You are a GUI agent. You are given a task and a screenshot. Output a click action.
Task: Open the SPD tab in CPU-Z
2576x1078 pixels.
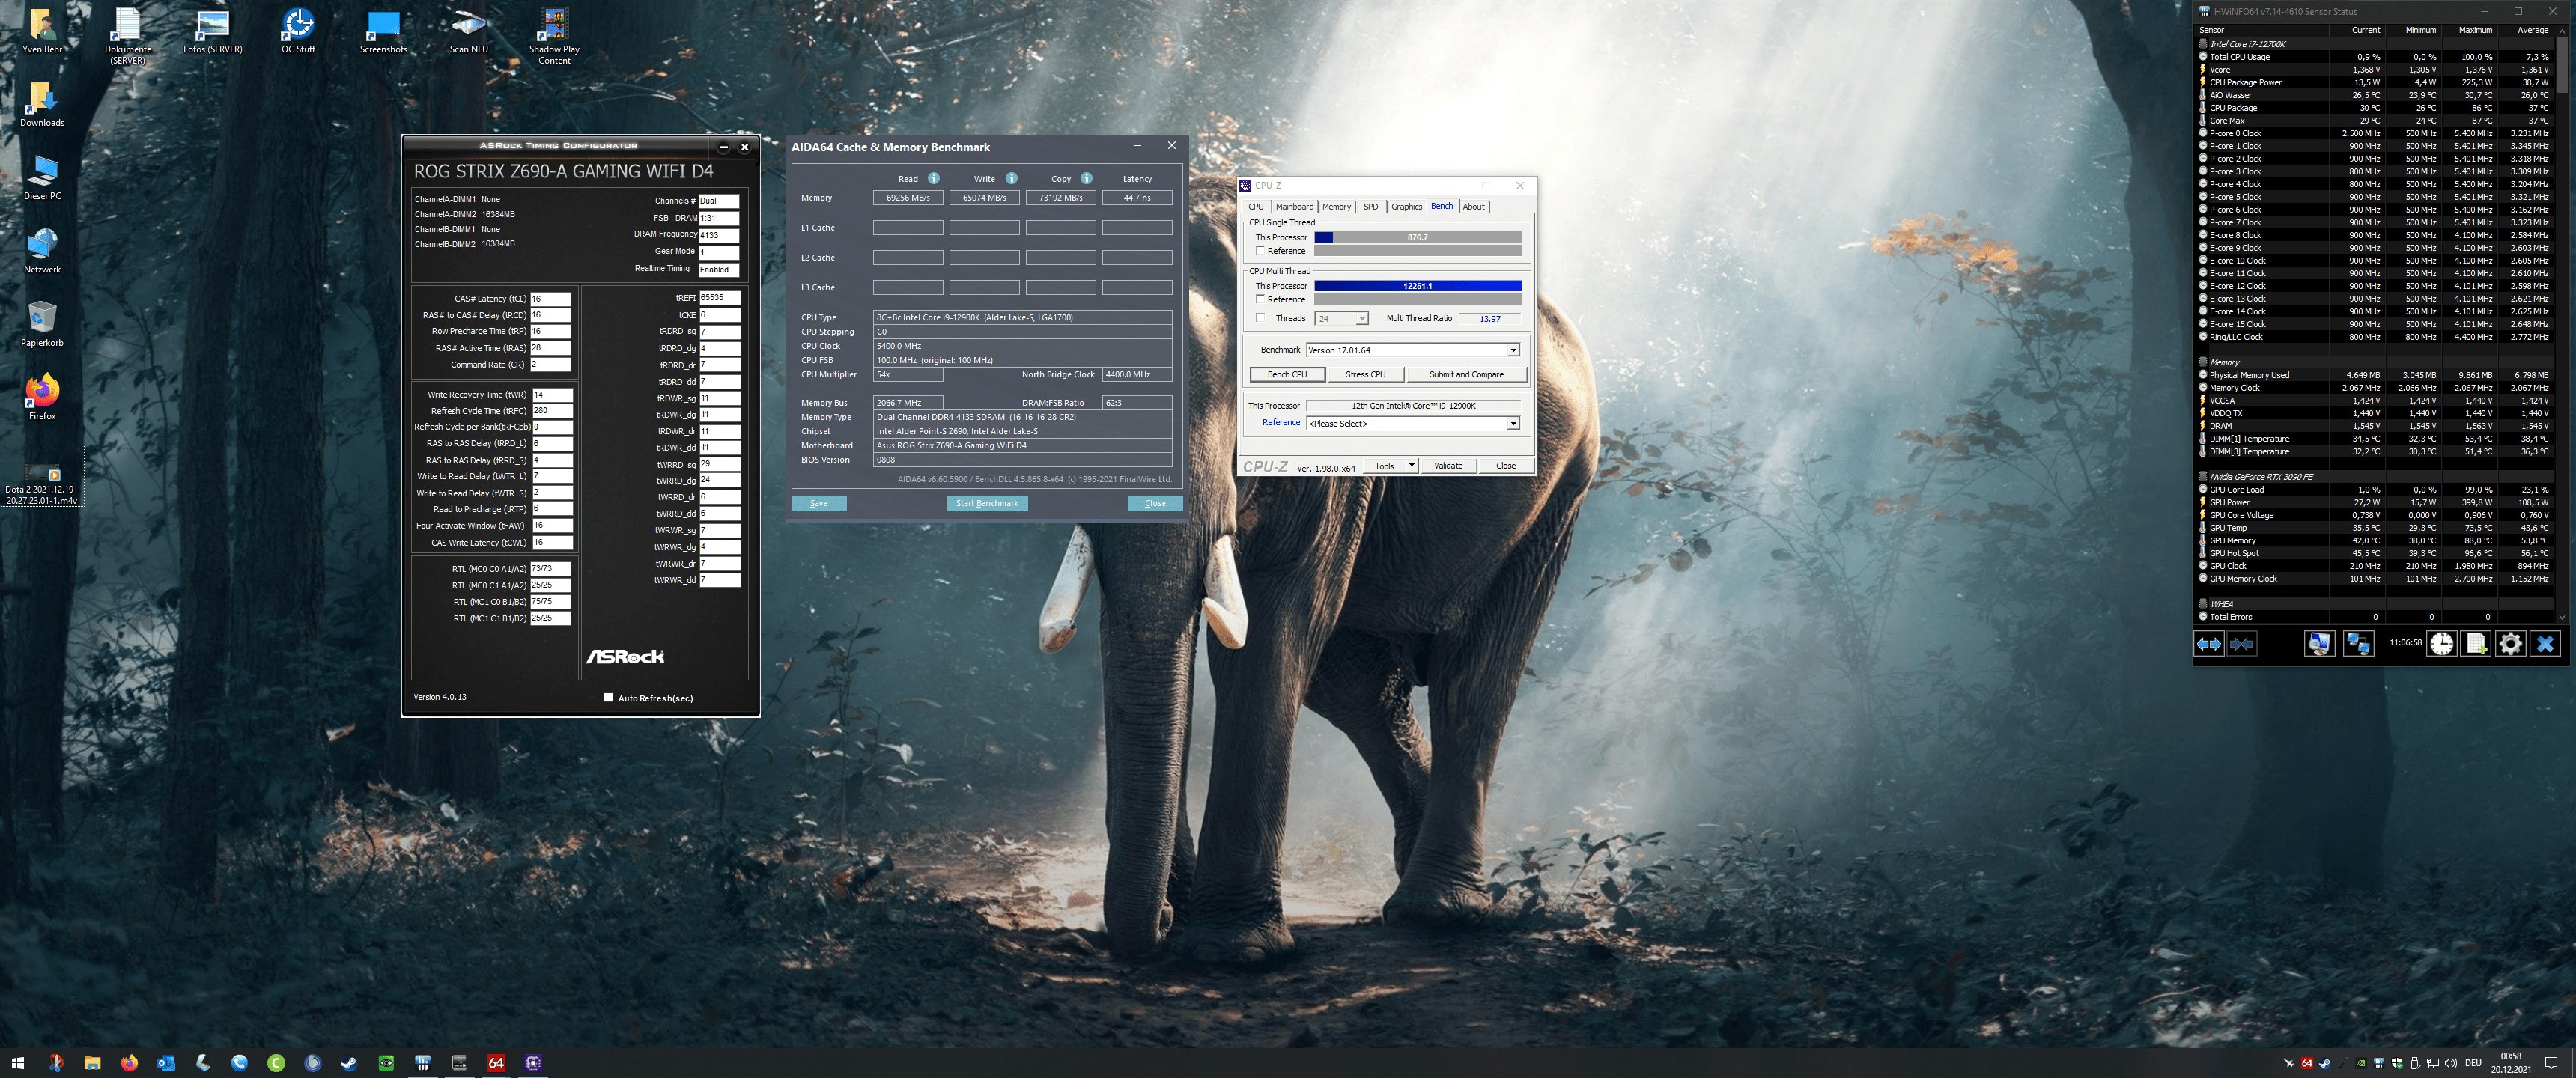pyautogui.click(x=1370, y=207)
